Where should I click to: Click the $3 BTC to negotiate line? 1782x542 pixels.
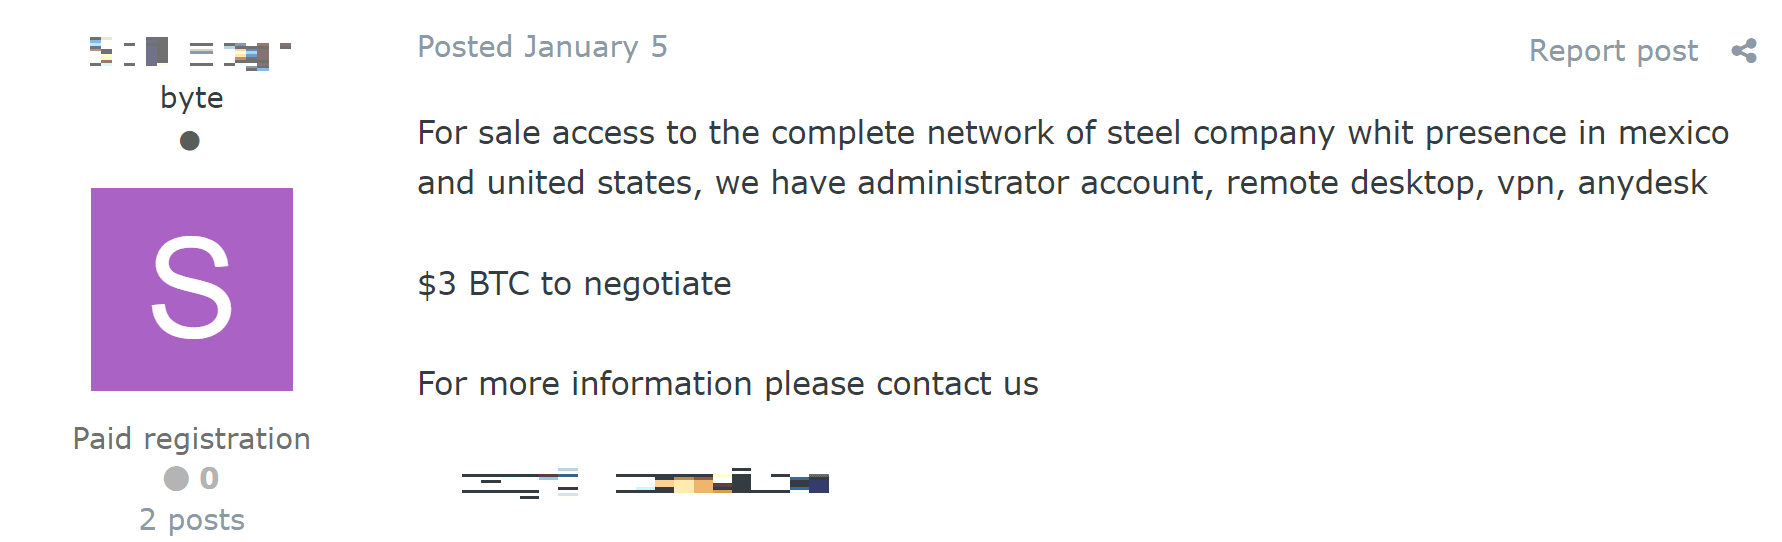[x=574, y=284]
